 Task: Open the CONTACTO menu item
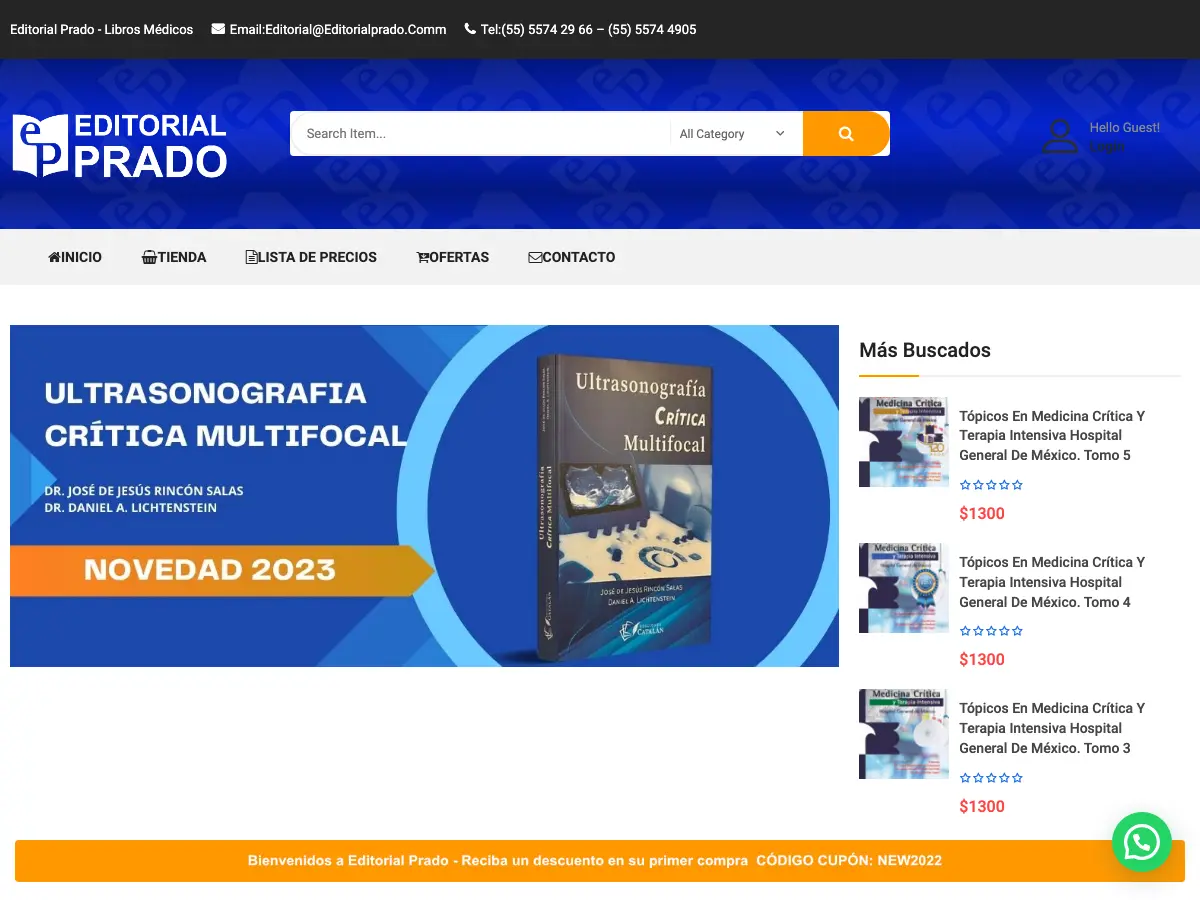572,257
